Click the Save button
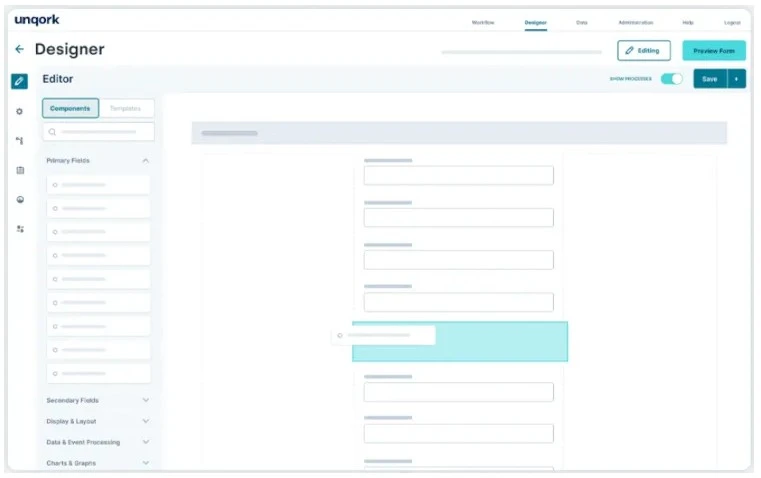This screenshot has height=478, width=761. click(x=710, y=79)
